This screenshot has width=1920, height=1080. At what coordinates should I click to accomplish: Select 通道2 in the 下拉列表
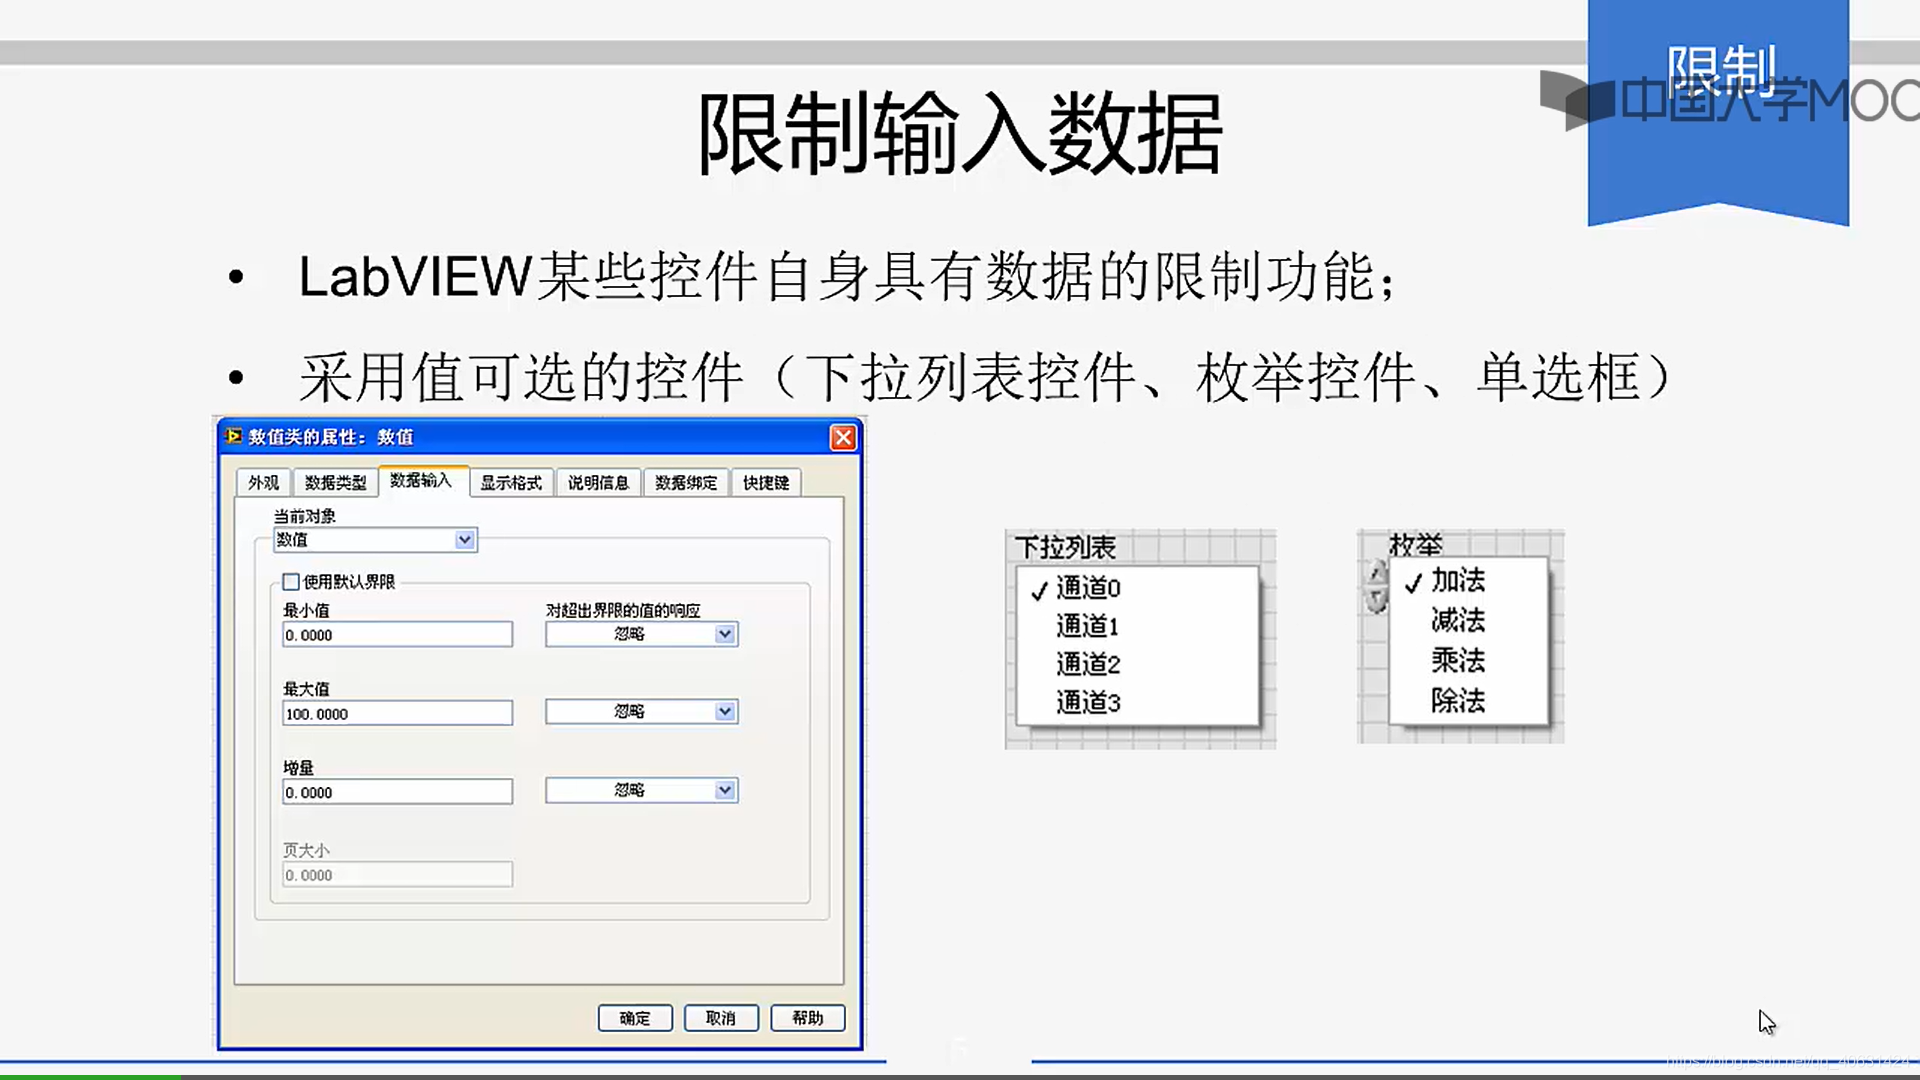[1137, 664]
